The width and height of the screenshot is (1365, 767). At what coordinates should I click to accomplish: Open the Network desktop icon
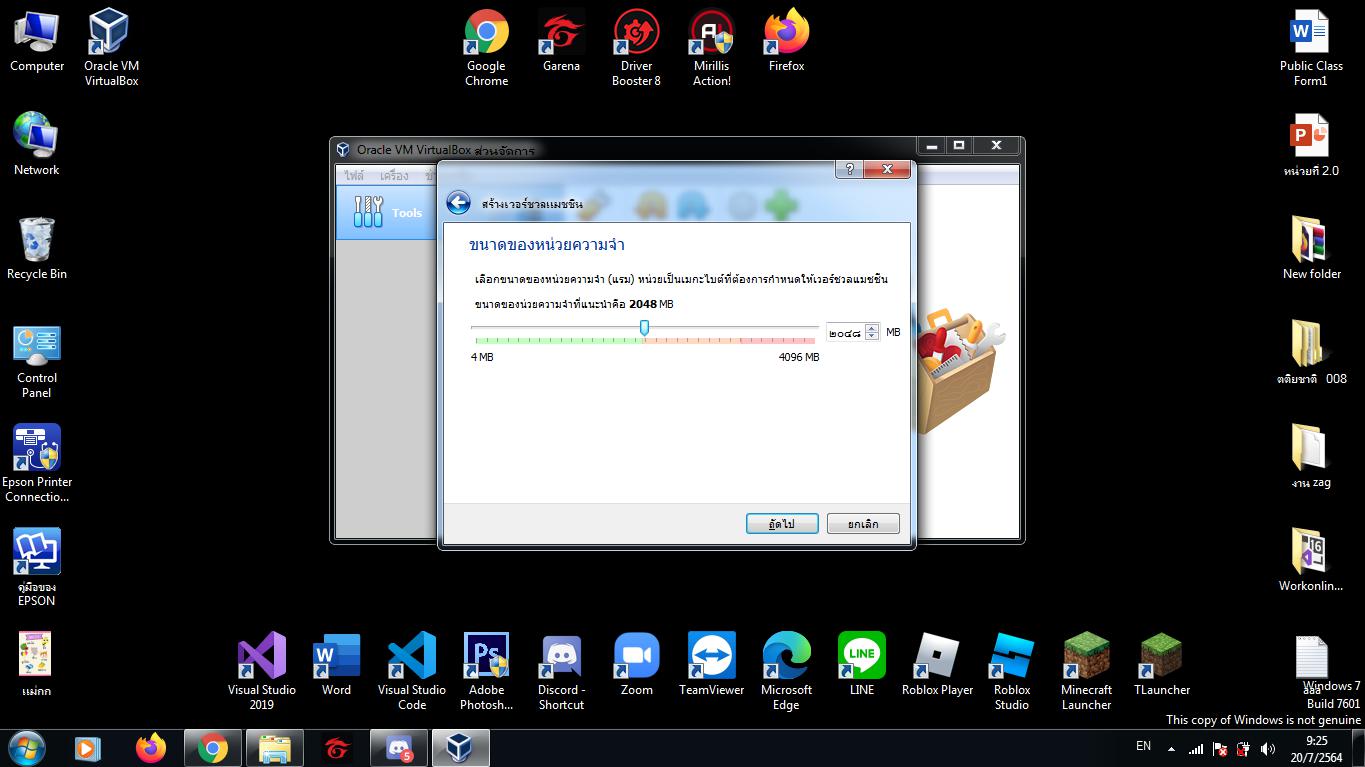37,144
